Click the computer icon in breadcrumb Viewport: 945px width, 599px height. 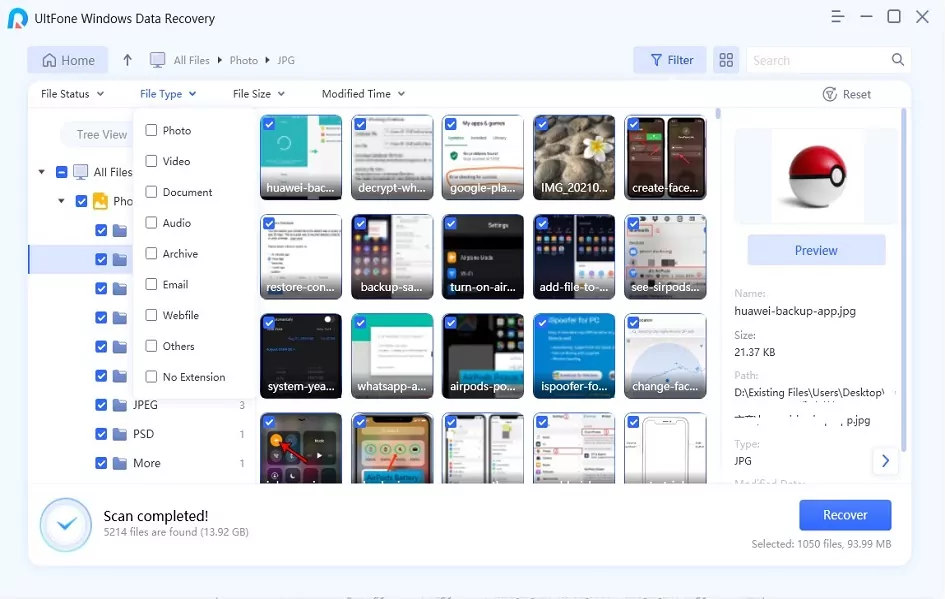(x=158, y=60)
